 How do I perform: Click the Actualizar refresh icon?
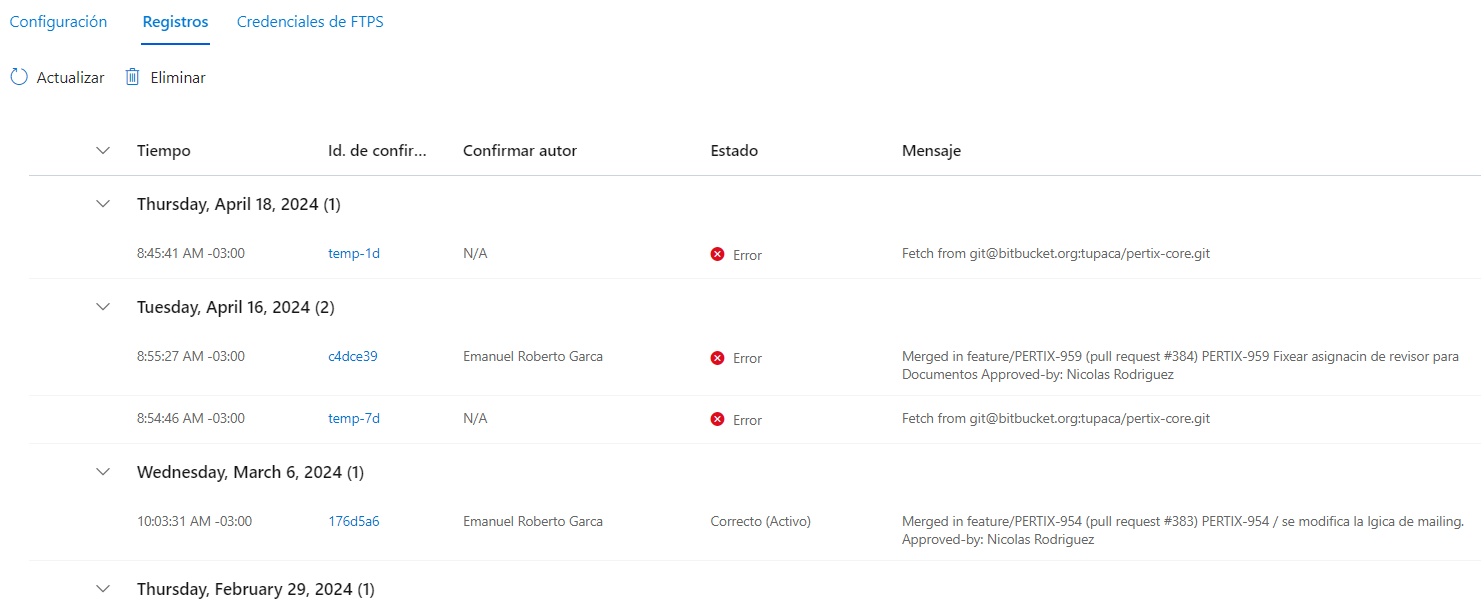click(x=19, y=77)
